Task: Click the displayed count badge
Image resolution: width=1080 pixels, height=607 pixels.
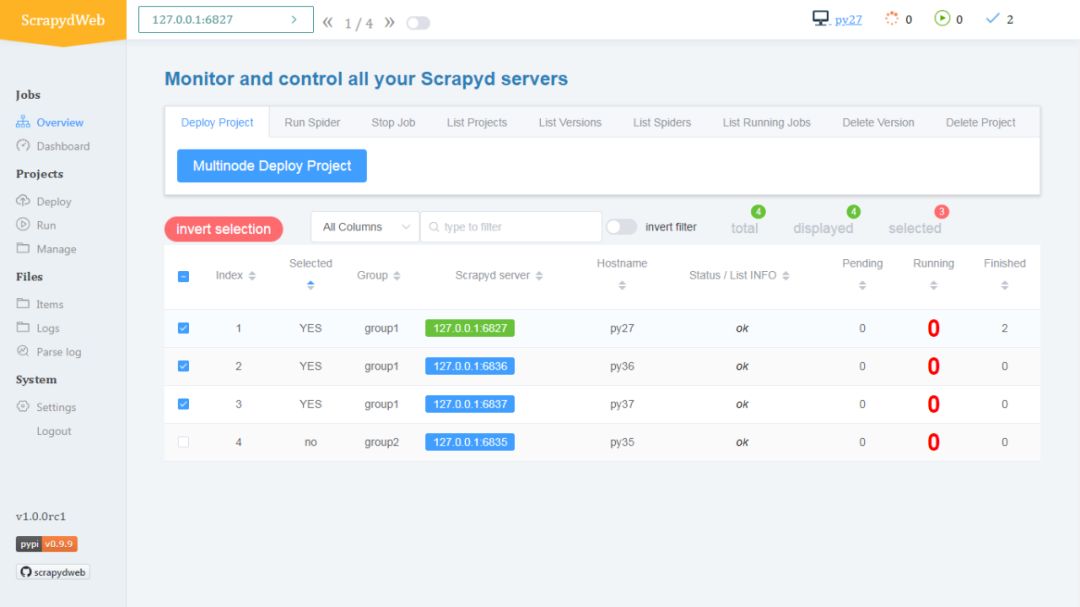Action: coord(853,212)
